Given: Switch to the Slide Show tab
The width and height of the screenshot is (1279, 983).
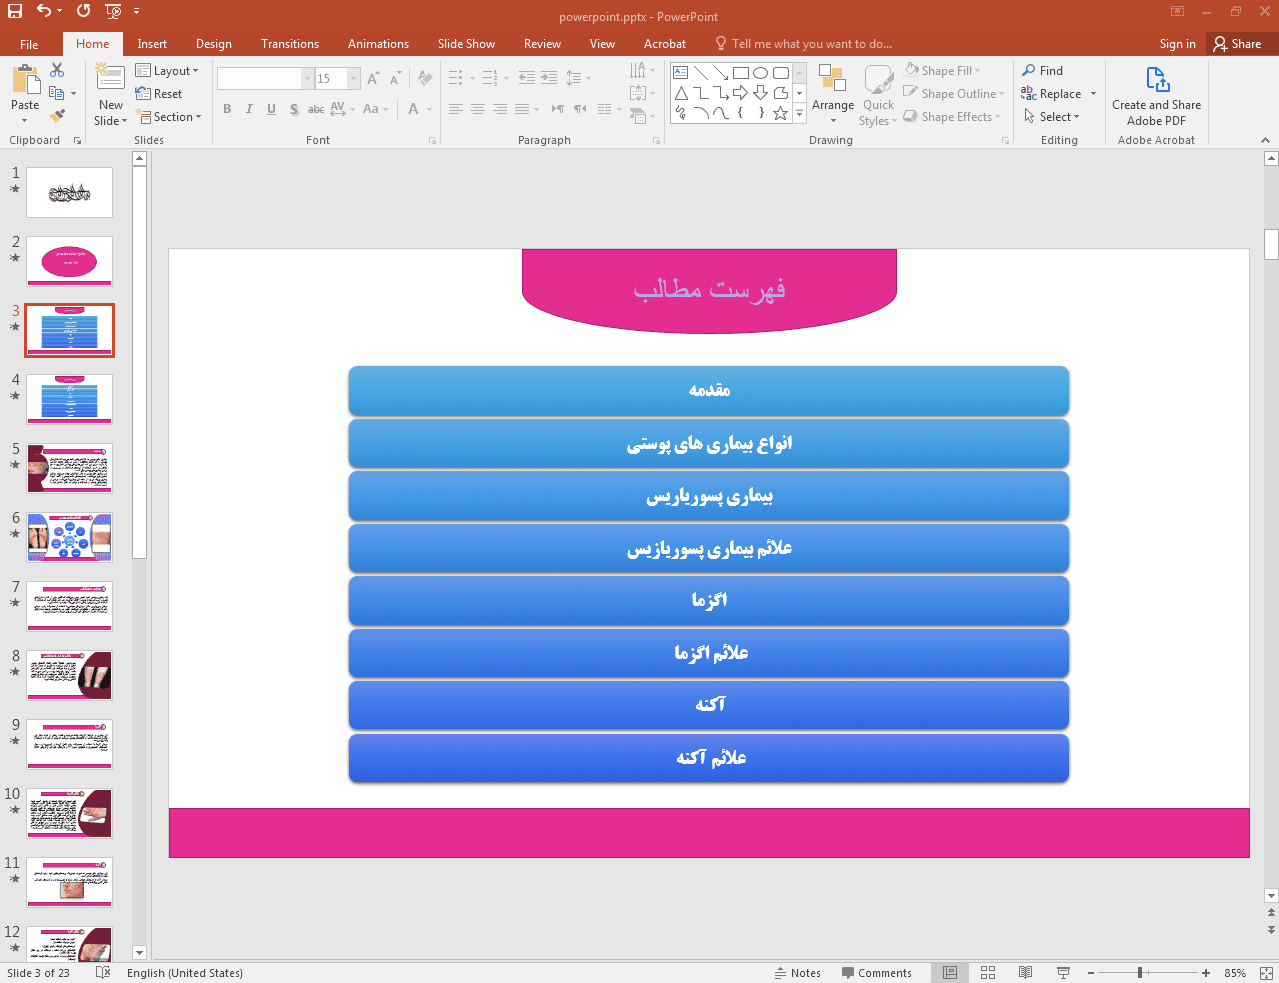Looking at the screenshot, I should [466, 44].
